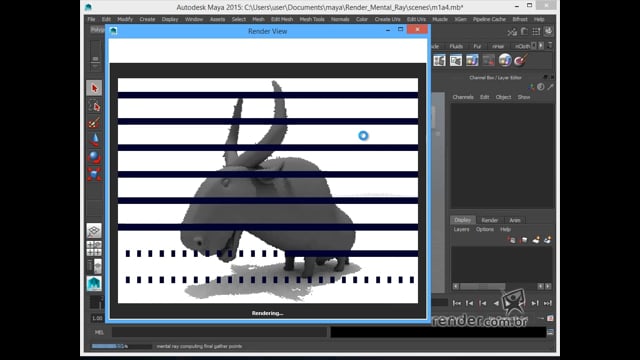The height and width of the screenshot is (360, 640).
Task: Select the Scale tool cube icon
Action: [94, 174]
